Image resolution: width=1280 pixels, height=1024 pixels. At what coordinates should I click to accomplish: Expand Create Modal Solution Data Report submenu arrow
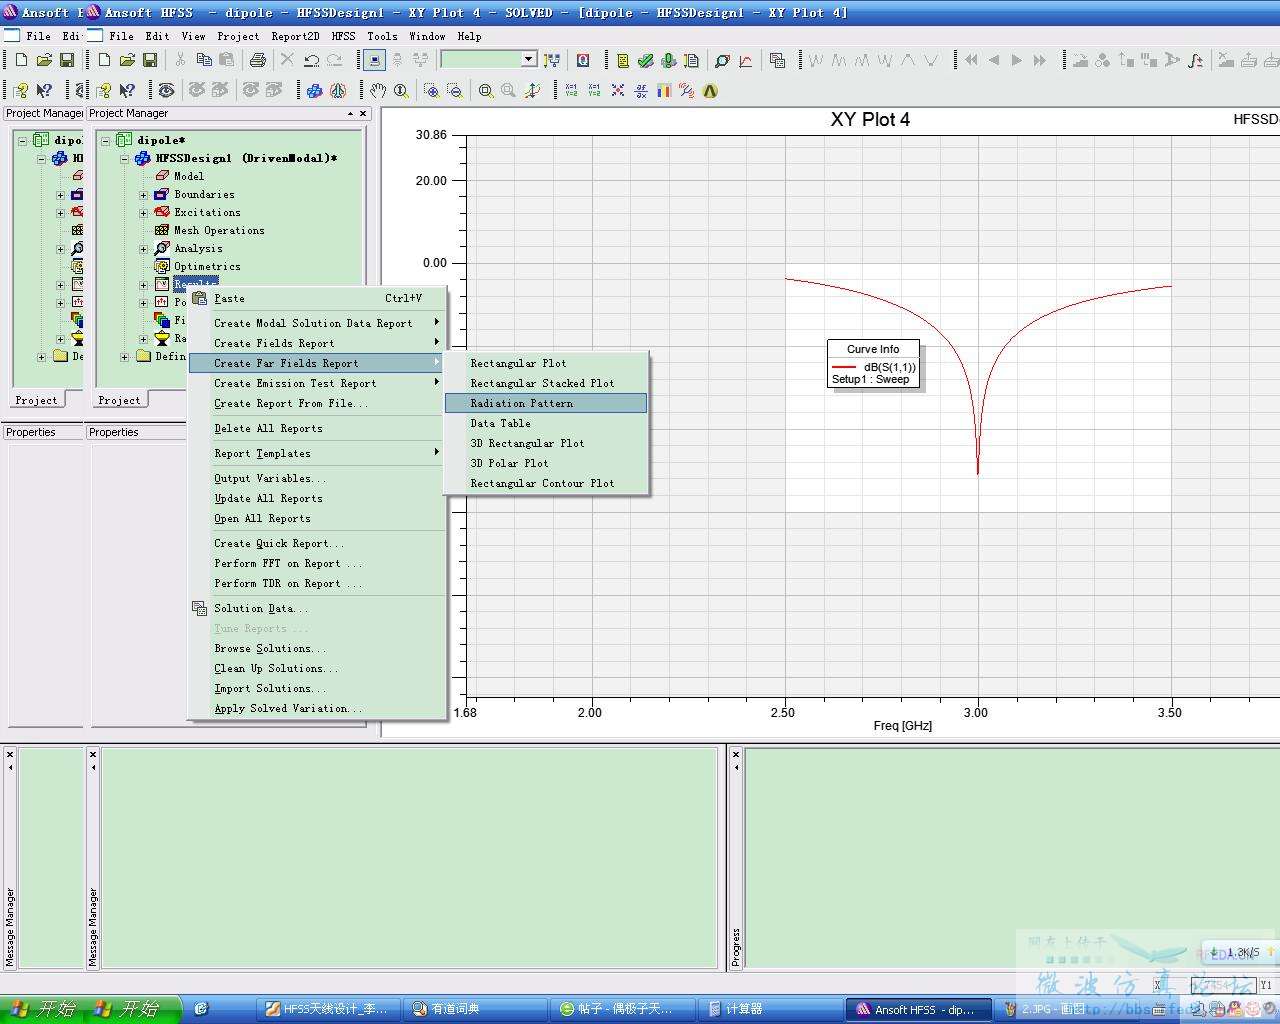437,322
